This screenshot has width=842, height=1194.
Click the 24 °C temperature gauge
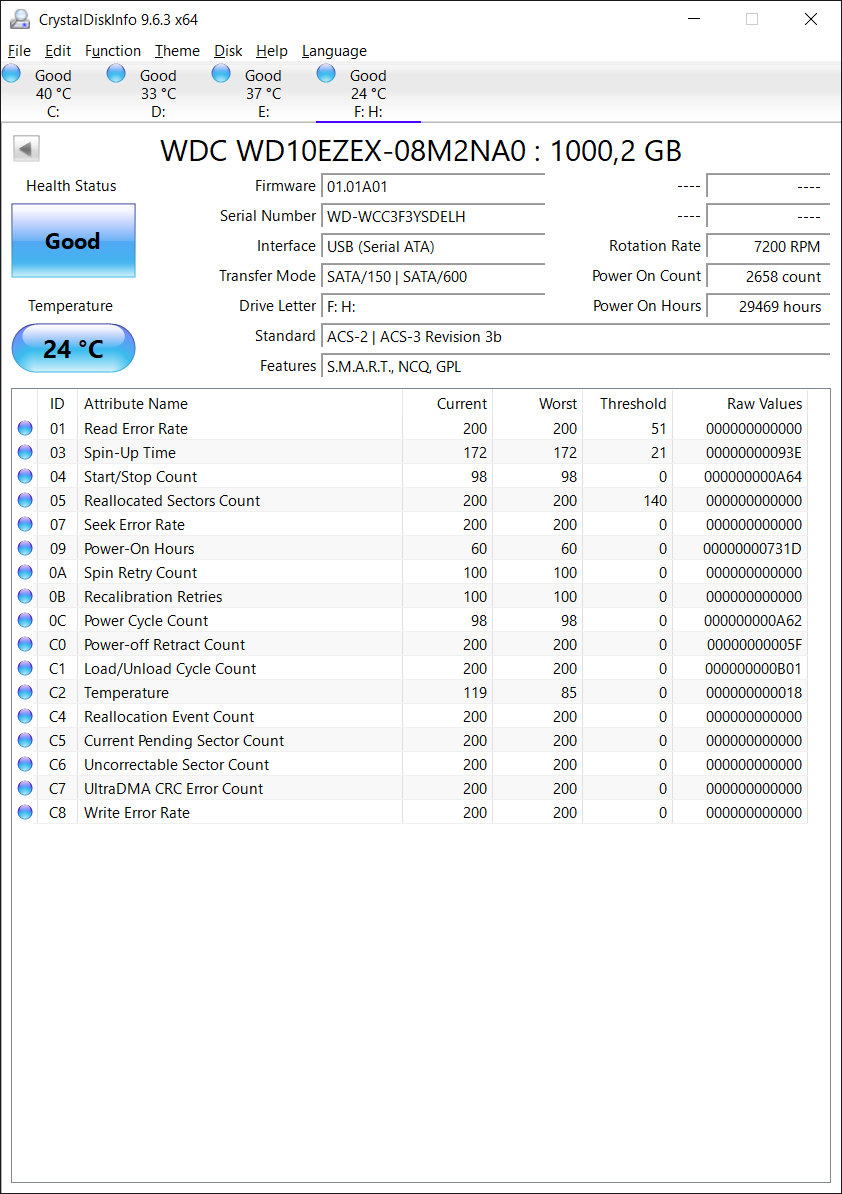click(73, 348)
